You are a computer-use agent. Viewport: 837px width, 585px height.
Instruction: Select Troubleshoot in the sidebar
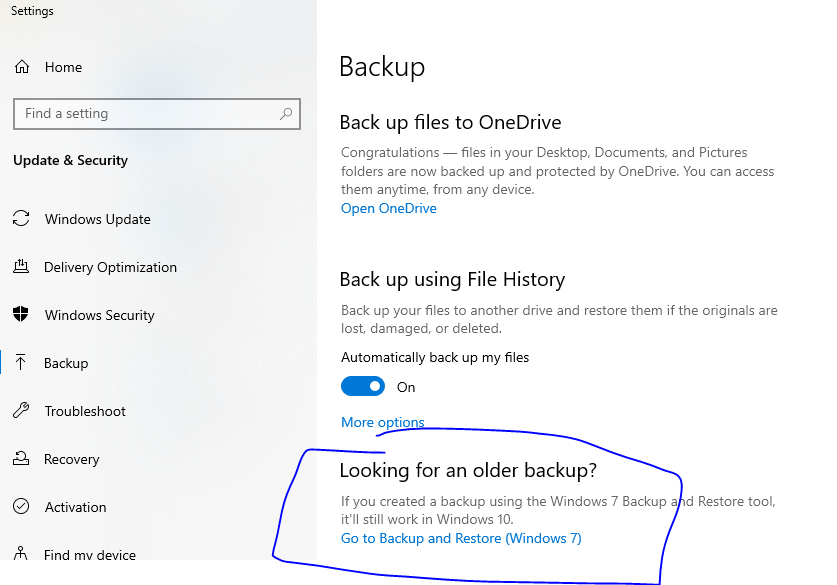(85, 411)
